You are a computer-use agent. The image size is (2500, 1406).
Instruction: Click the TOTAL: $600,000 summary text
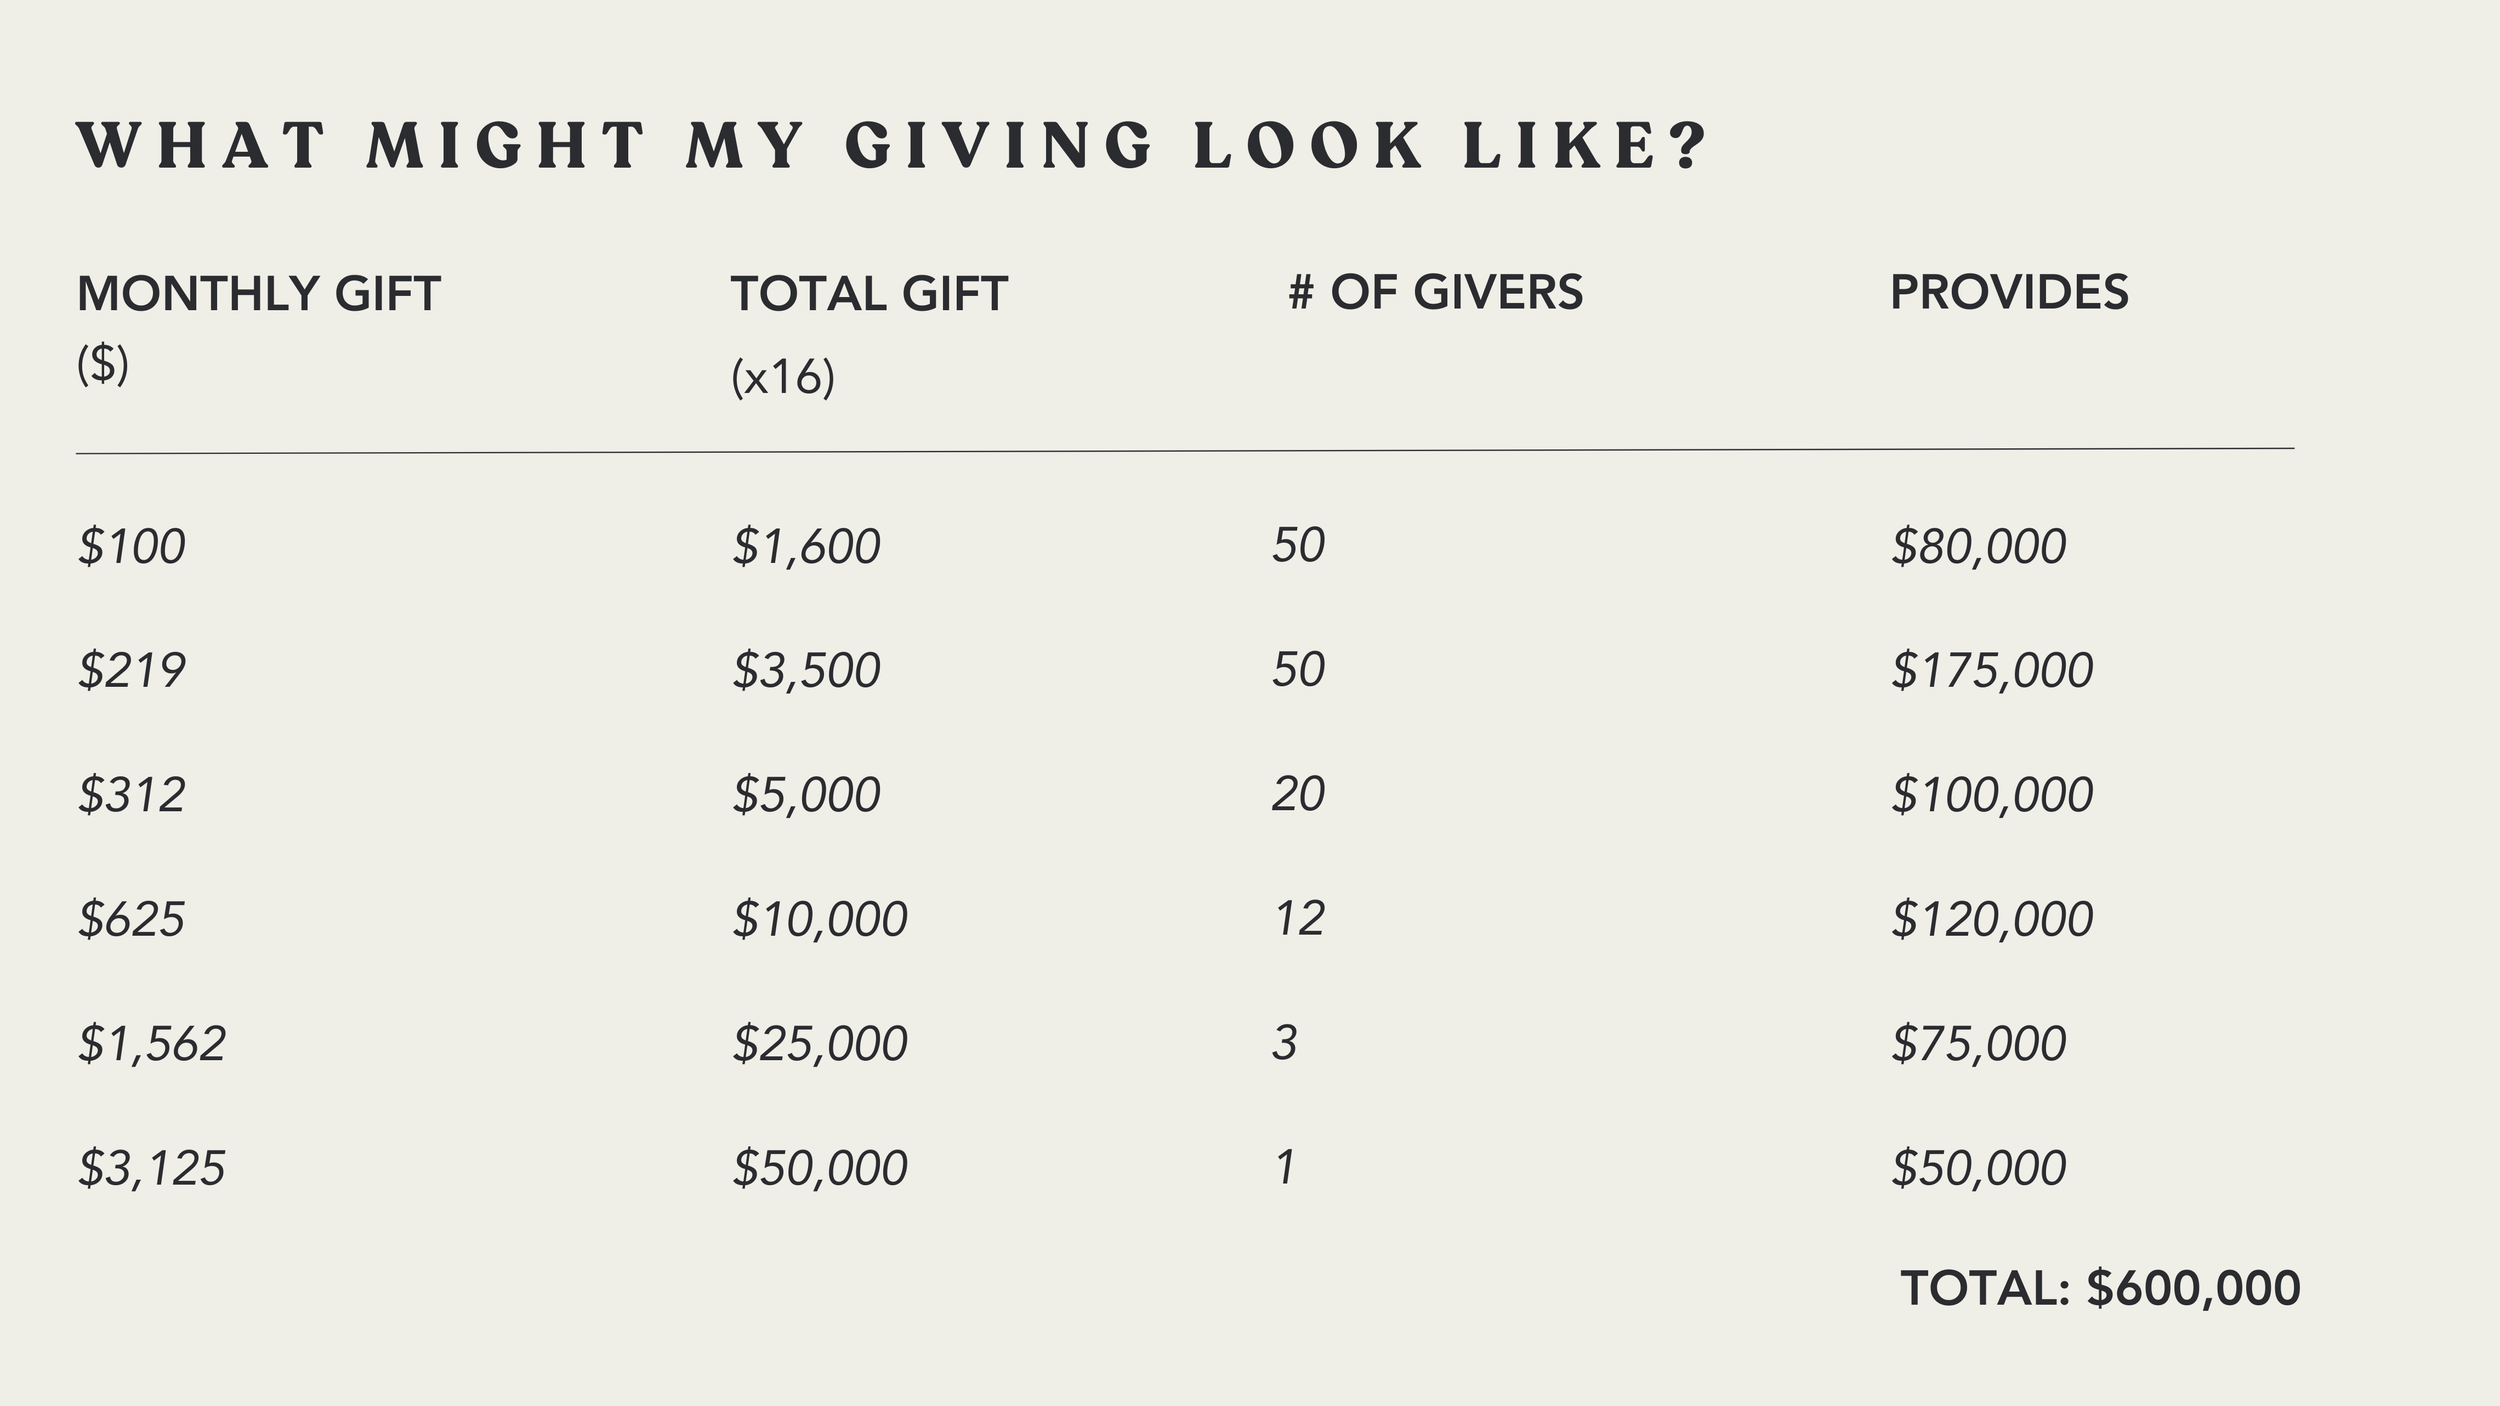(x=2099, y=1288)
